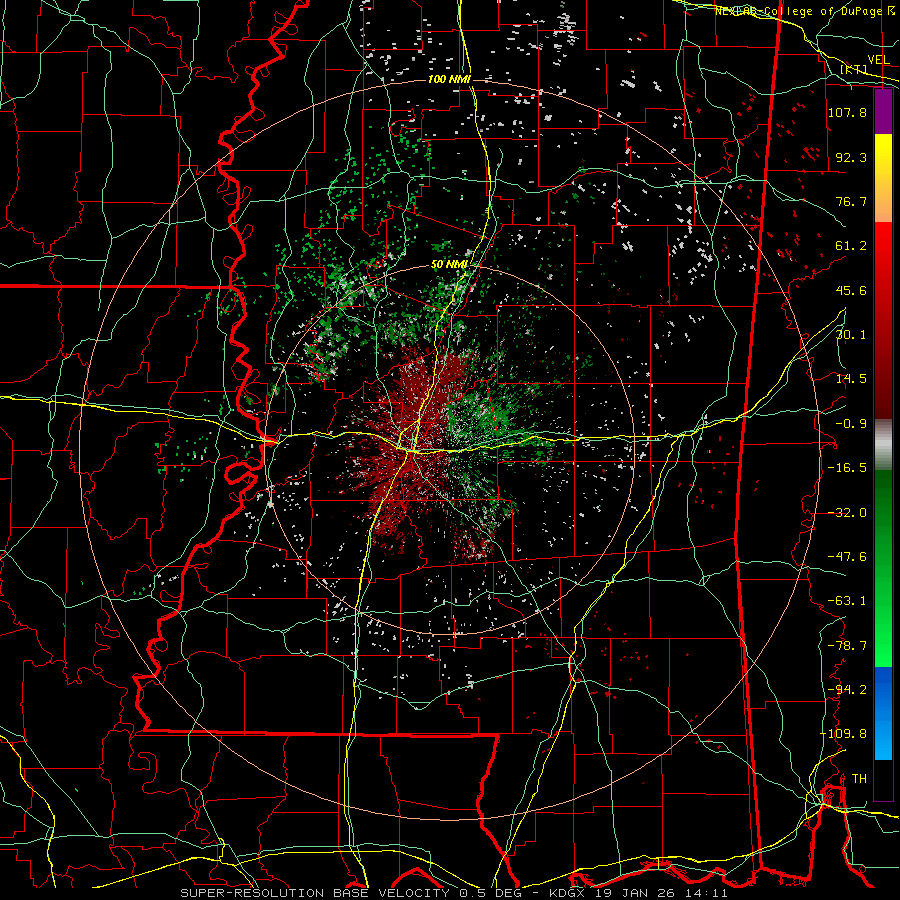Image resolution: width=900 pixels, height=900 pixels.
Task: Click the TH label below the scale
Action: 859,779
